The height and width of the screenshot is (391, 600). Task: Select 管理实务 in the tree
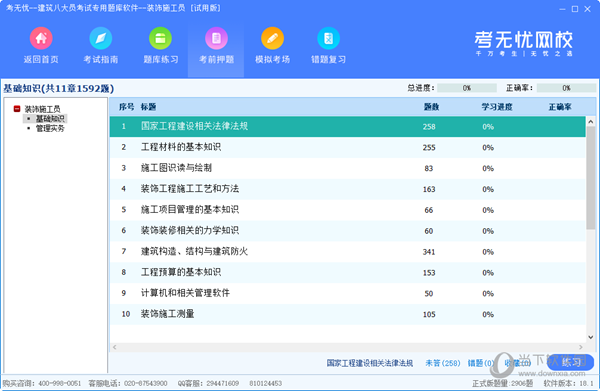[x=50, y=129]
